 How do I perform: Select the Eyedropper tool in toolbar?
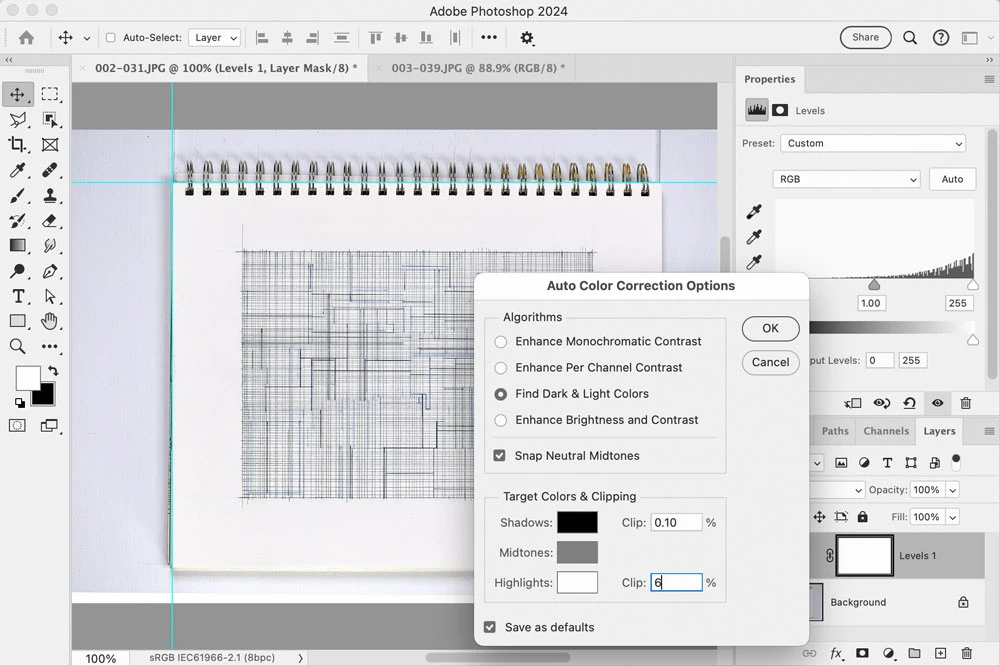(x=17, y=170)
